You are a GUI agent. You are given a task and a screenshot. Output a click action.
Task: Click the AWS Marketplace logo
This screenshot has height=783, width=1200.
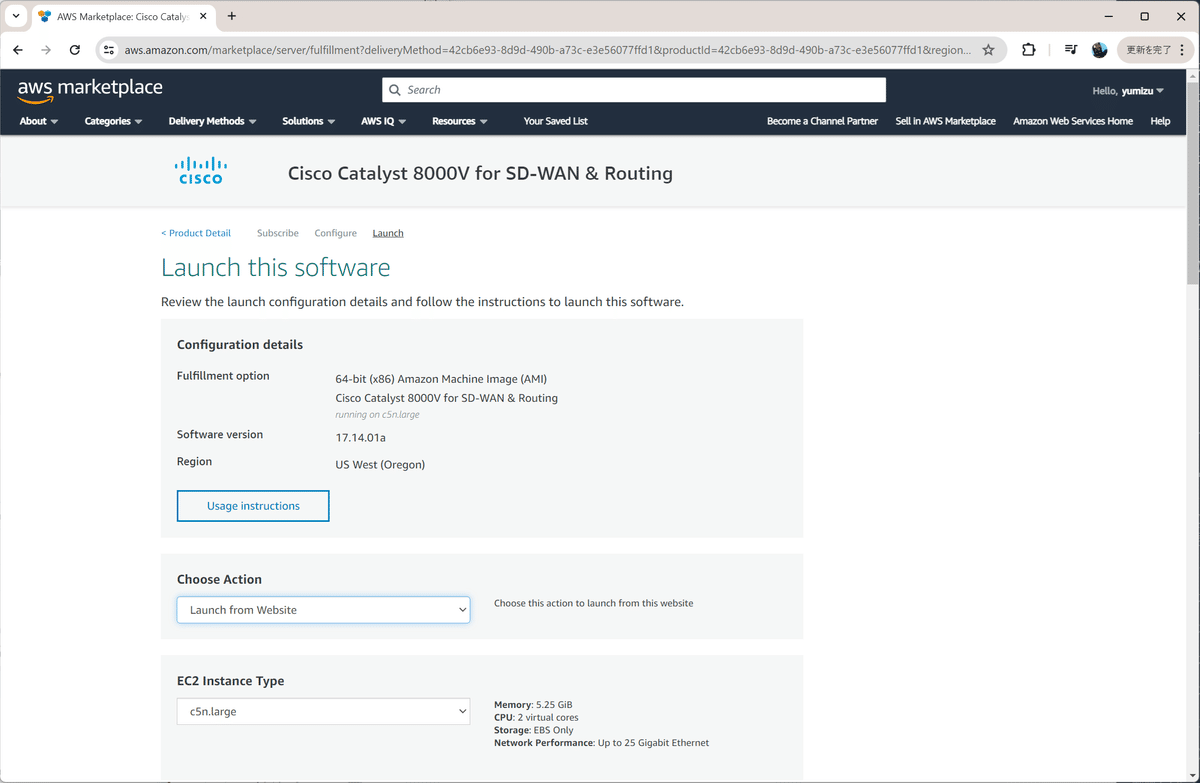pos(89,88)
